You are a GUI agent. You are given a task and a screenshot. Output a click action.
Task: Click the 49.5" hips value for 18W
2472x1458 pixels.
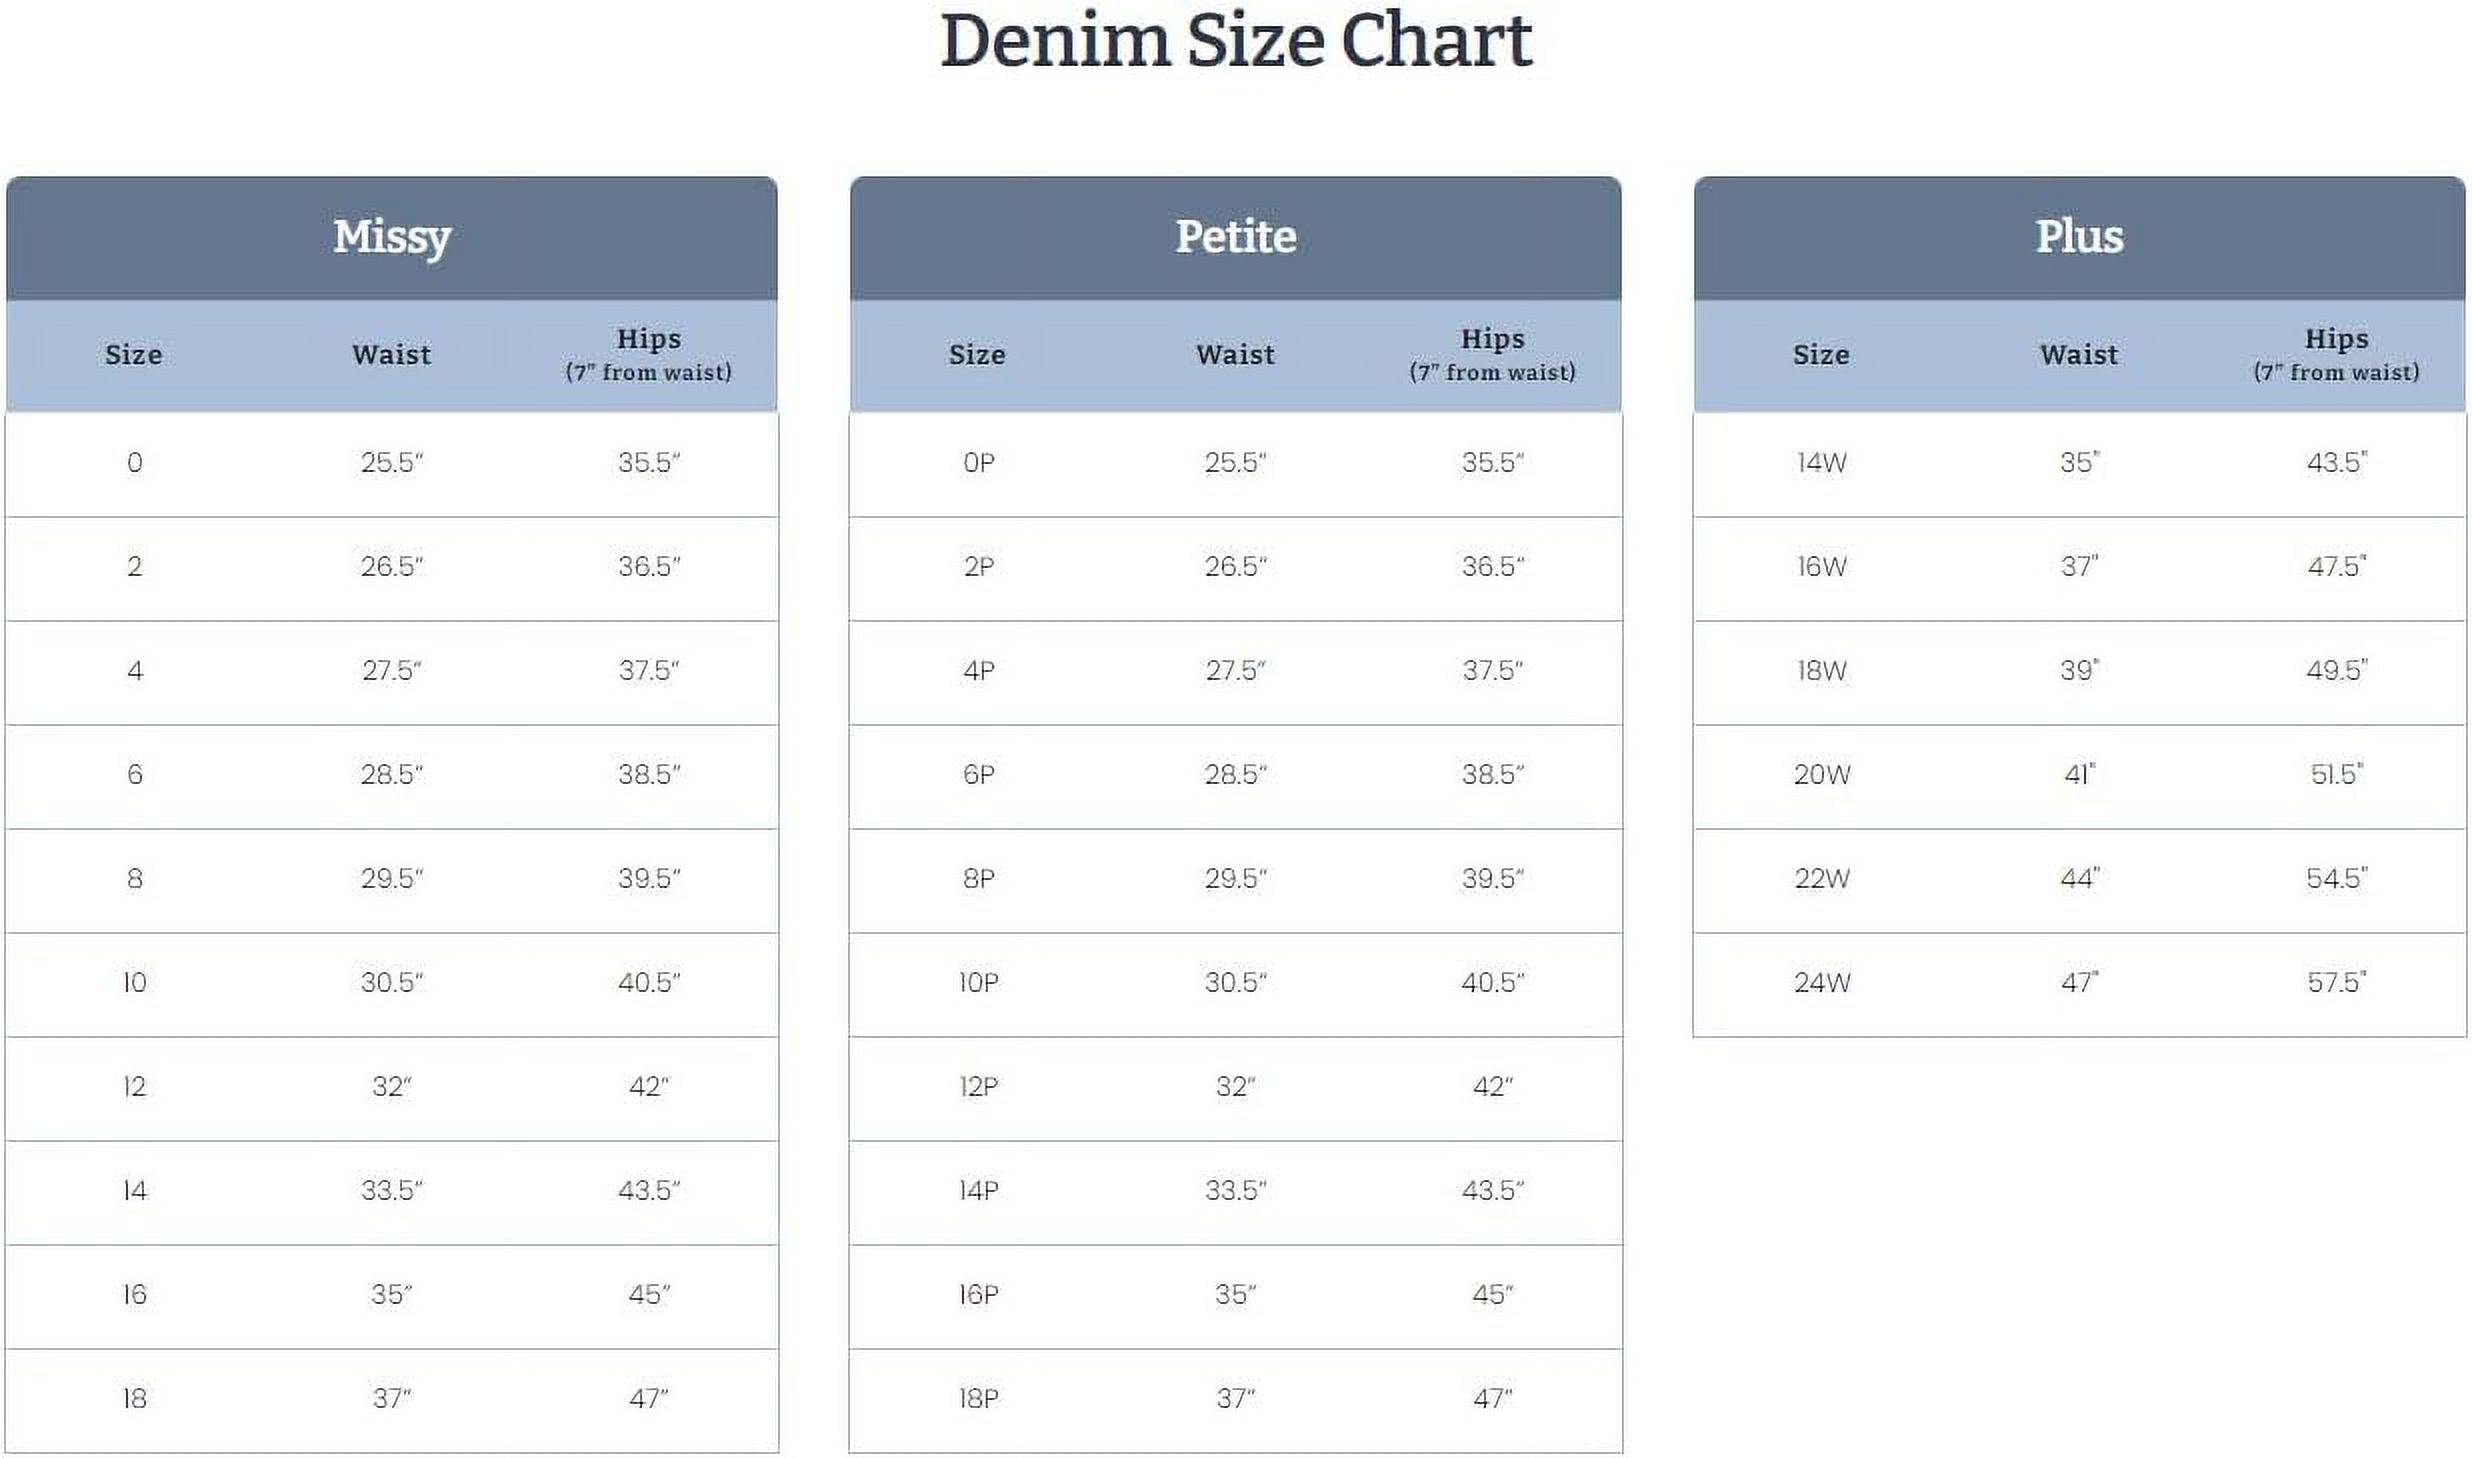tap(2336, 671)
